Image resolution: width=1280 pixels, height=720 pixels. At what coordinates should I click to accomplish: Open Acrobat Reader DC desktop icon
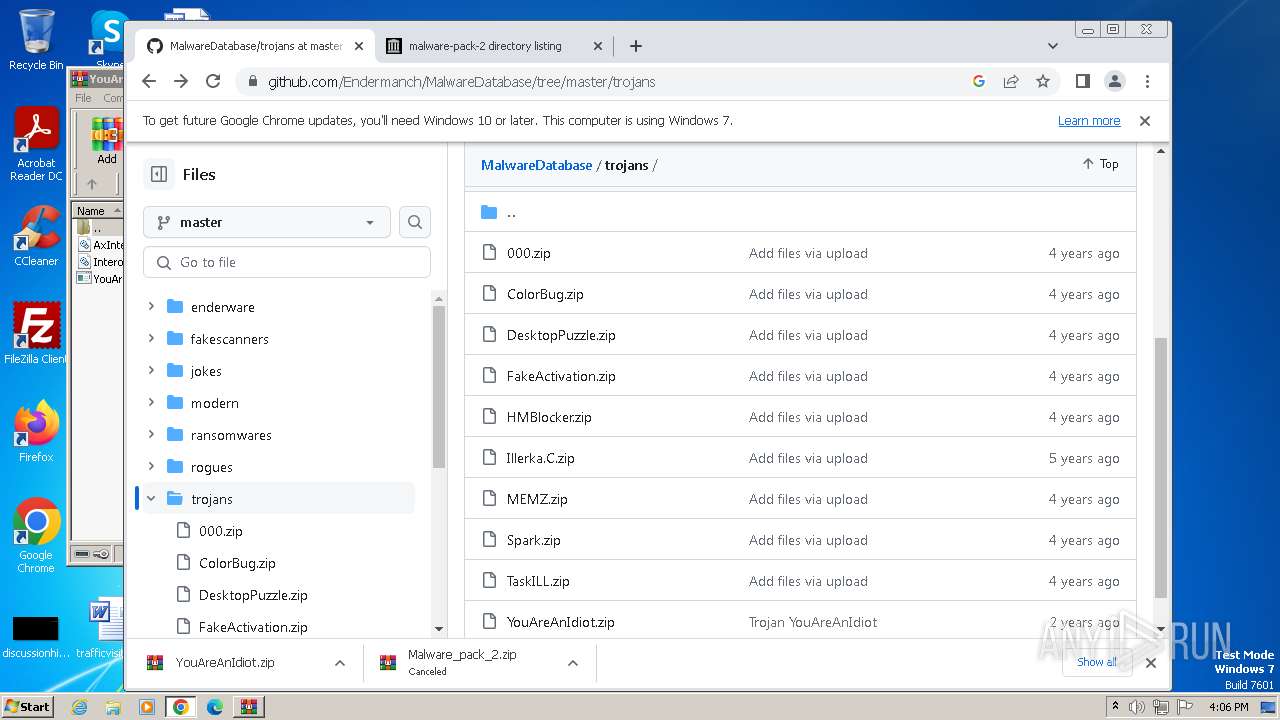pyautogui.click(x=36, y=145)
